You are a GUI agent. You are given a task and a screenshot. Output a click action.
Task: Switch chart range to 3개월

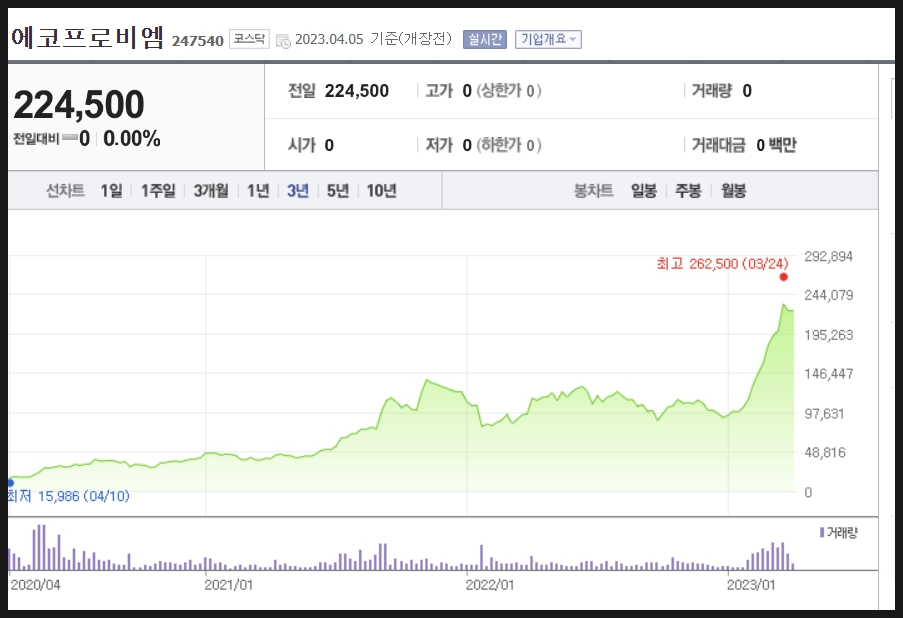tap(211, 191)
